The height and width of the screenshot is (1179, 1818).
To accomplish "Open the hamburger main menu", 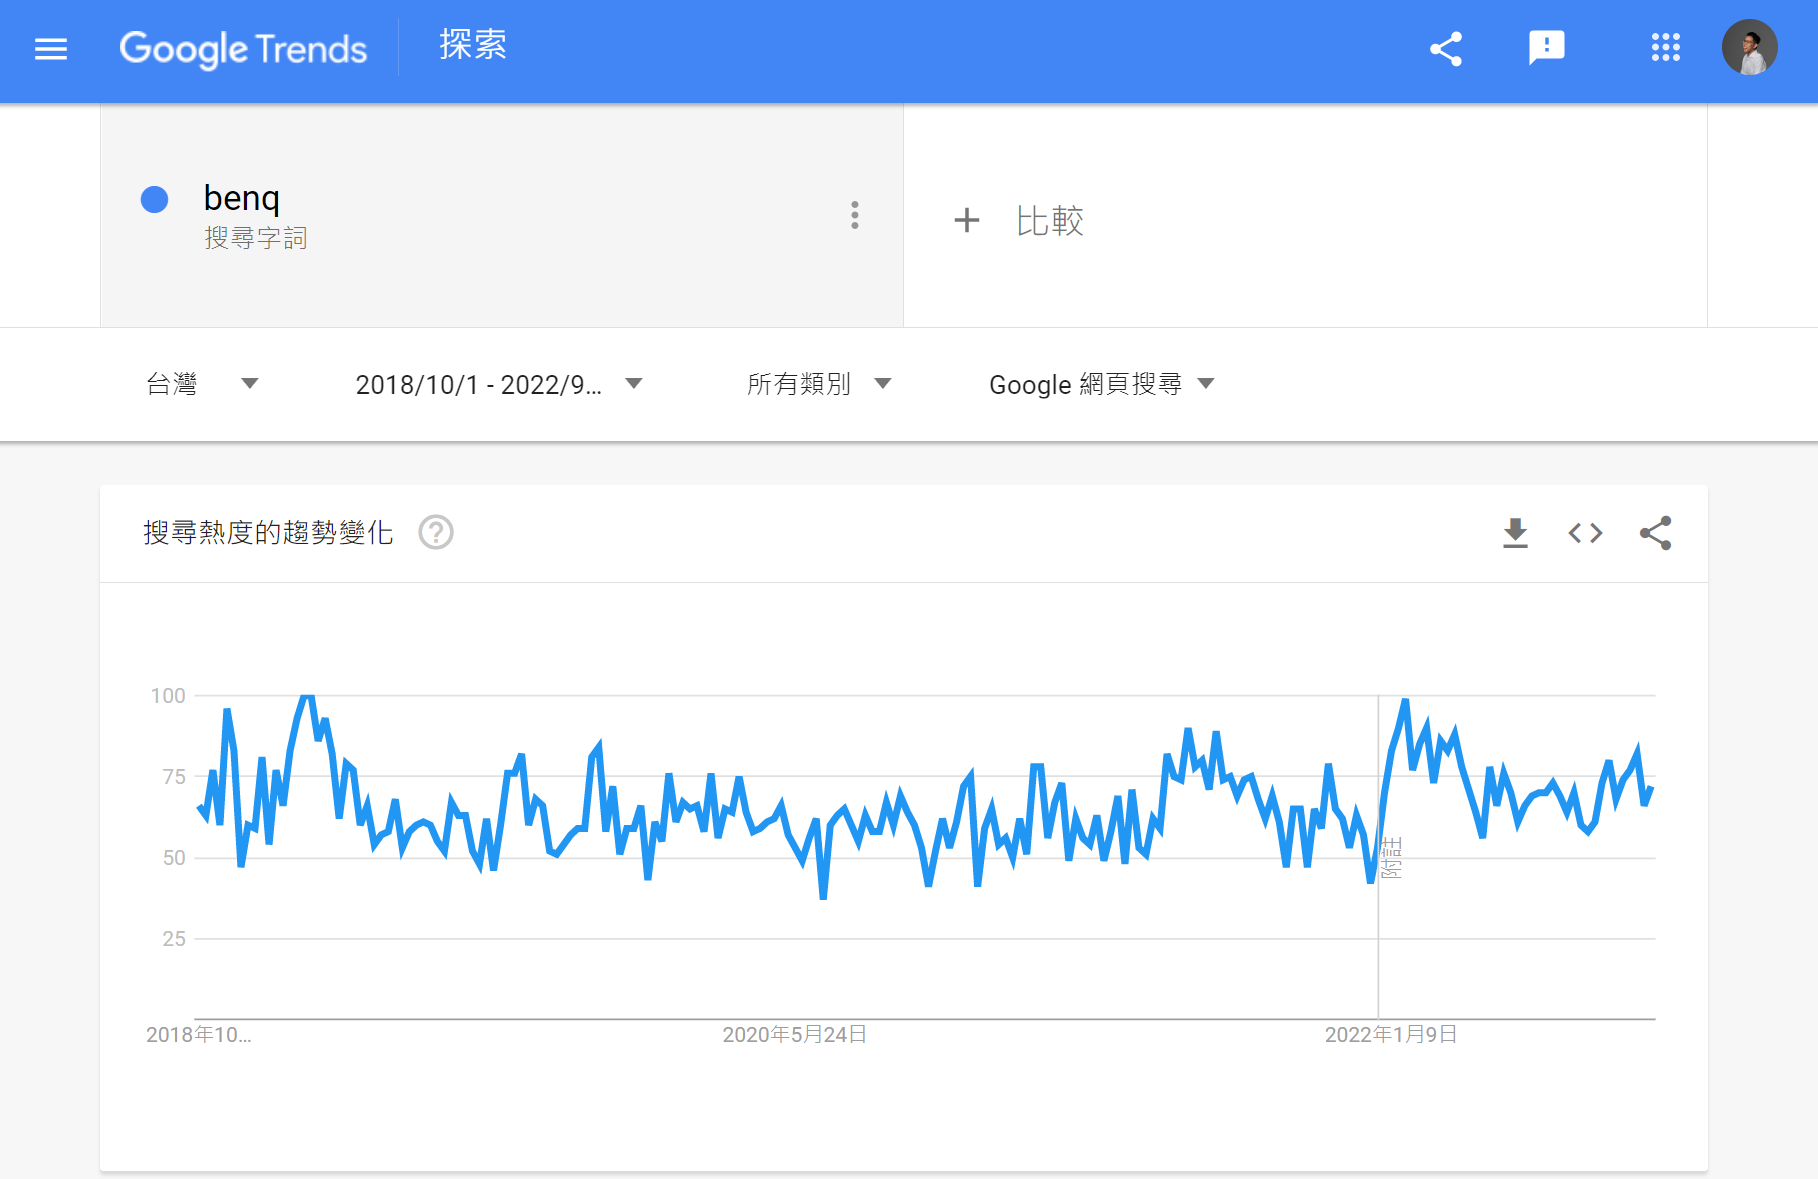I will point(51,49).
